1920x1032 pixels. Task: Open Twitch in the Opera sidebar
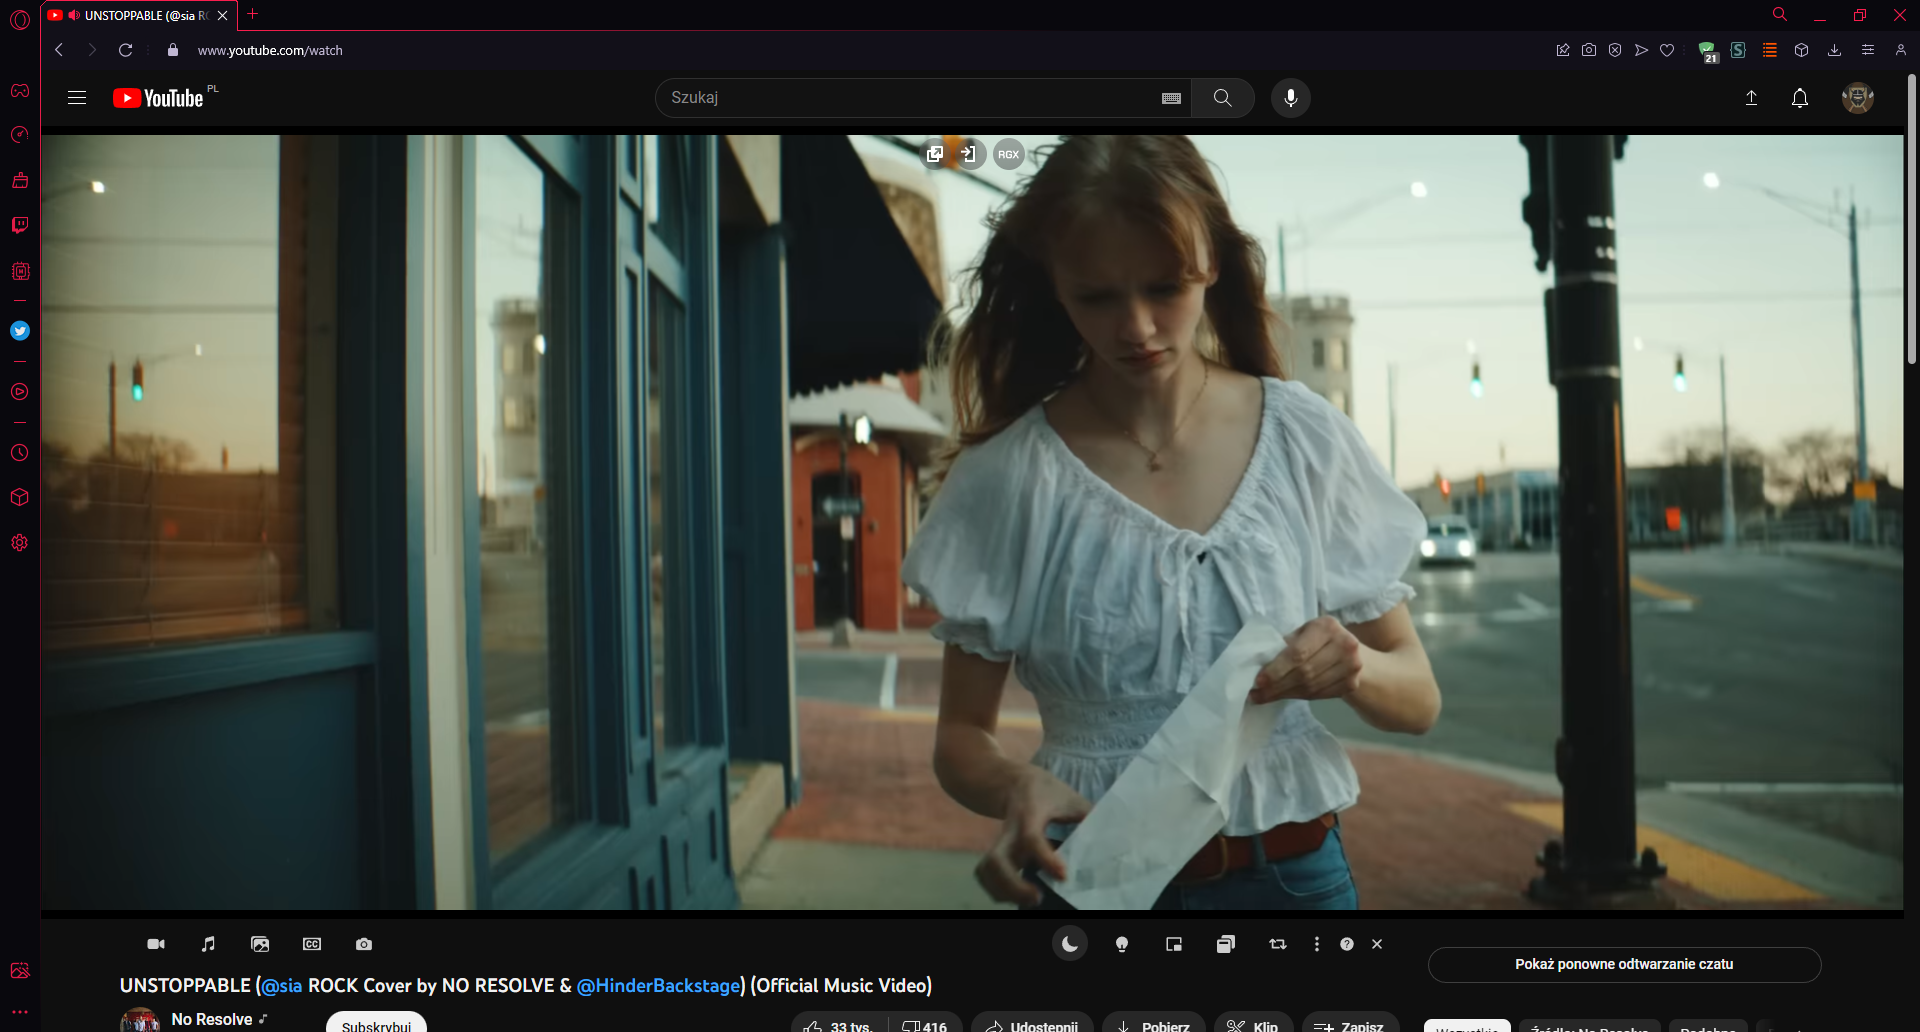[20, 225]
